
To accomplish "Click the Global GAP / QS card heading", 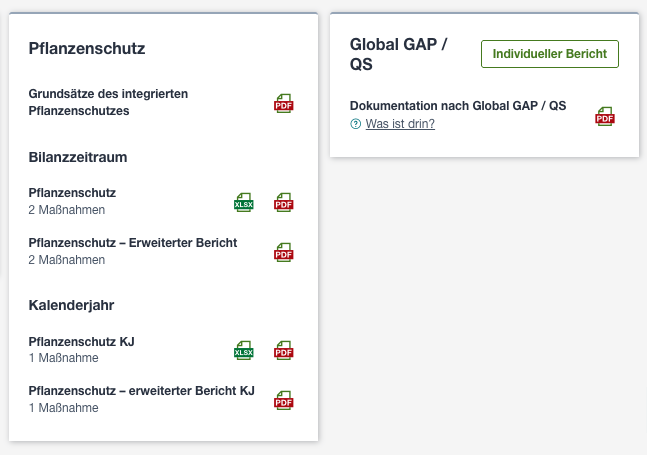I will (x=398, y=54).
